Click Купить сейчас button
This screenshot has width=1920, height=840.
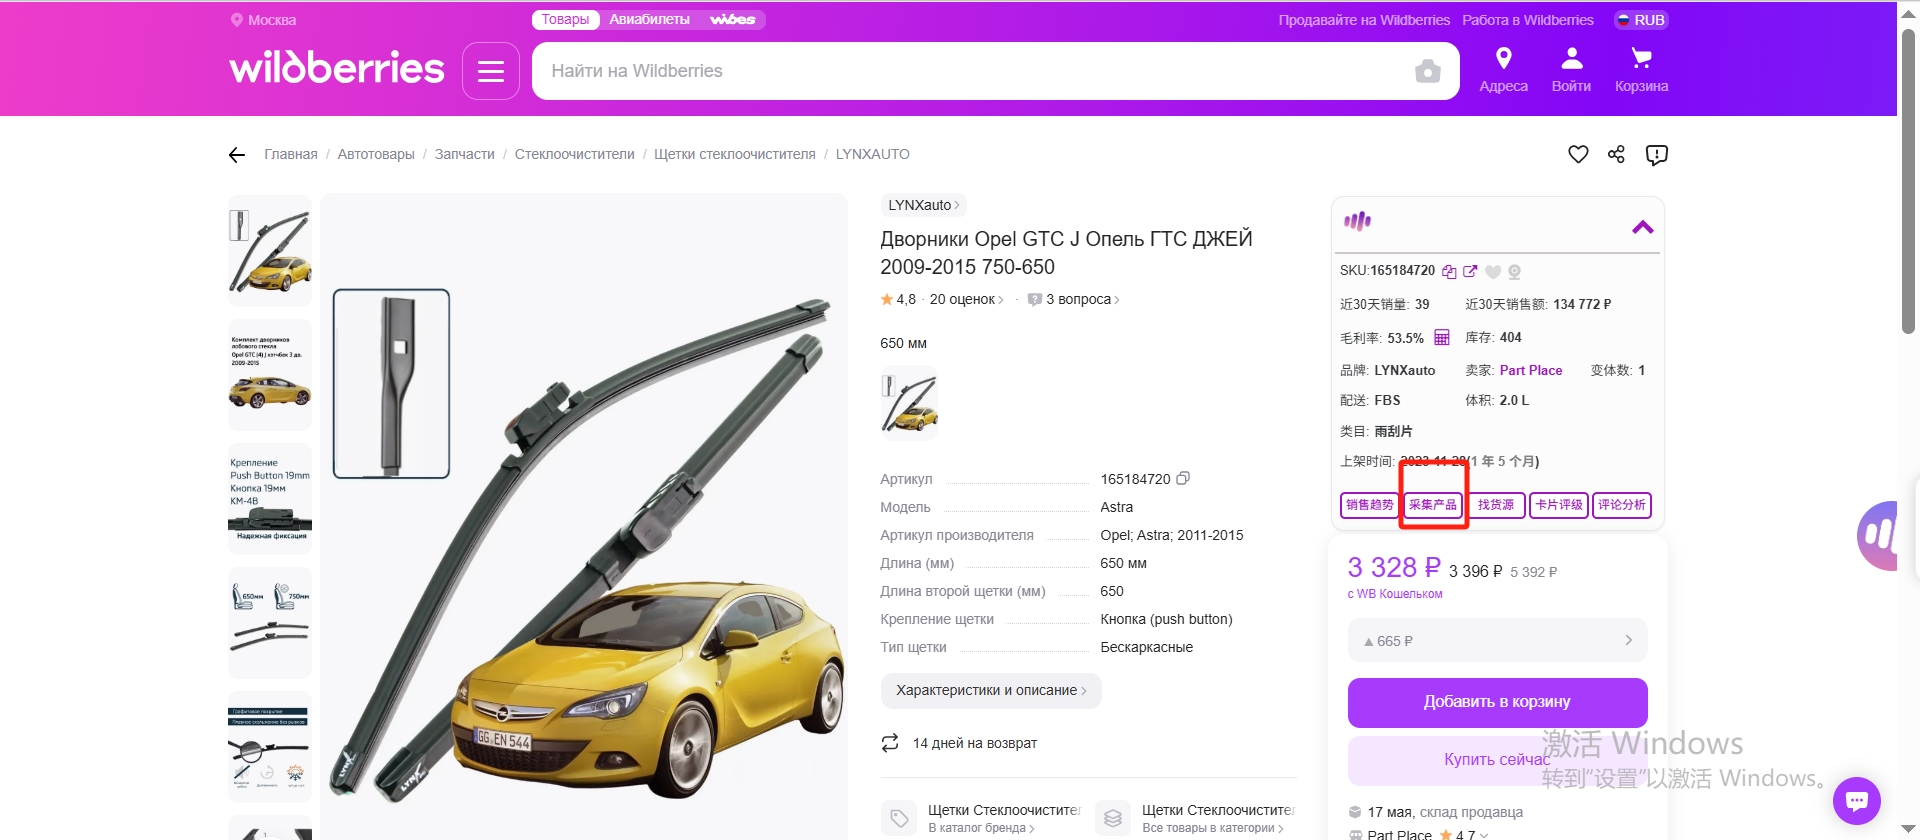coord(1497,760)
